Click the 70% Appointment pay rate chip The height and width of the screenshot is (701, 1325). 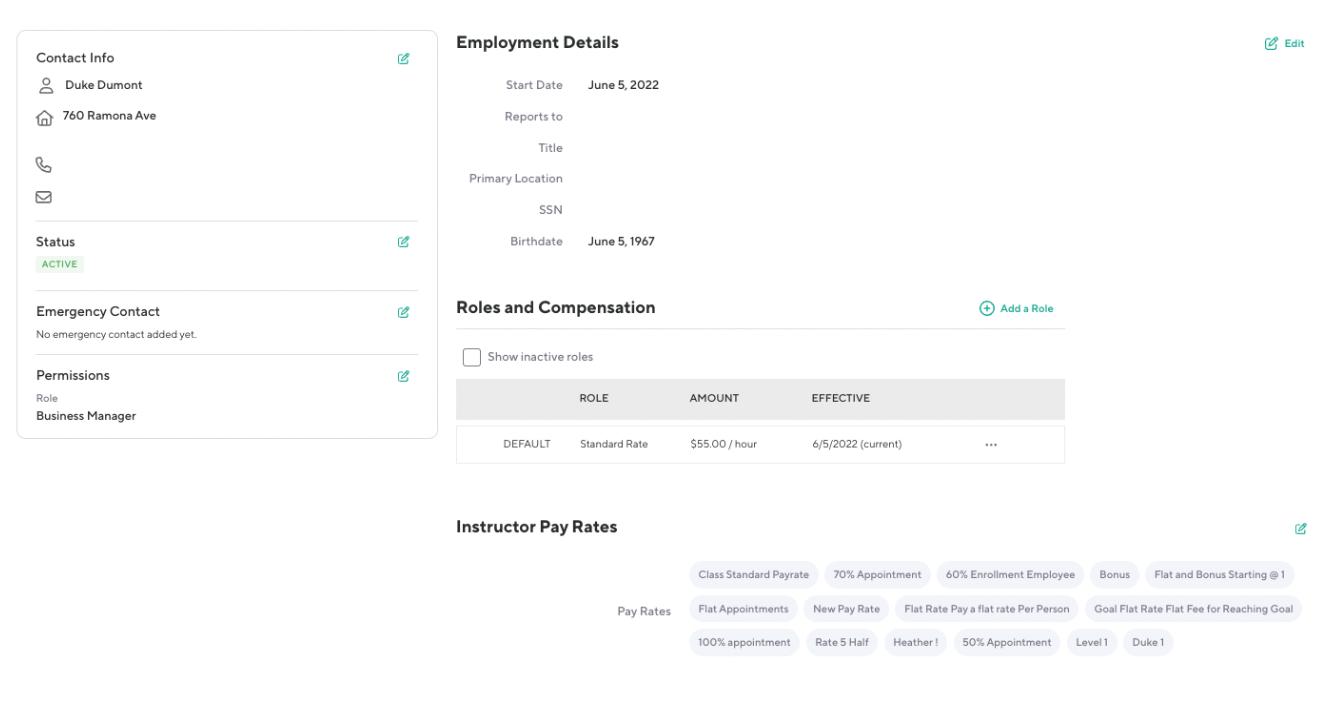(x=877, y=575)
